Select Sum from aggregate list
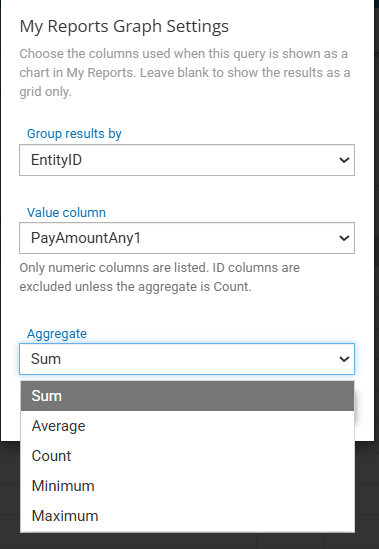This screenshot has height=549, width=379. [x=187, y=396]
